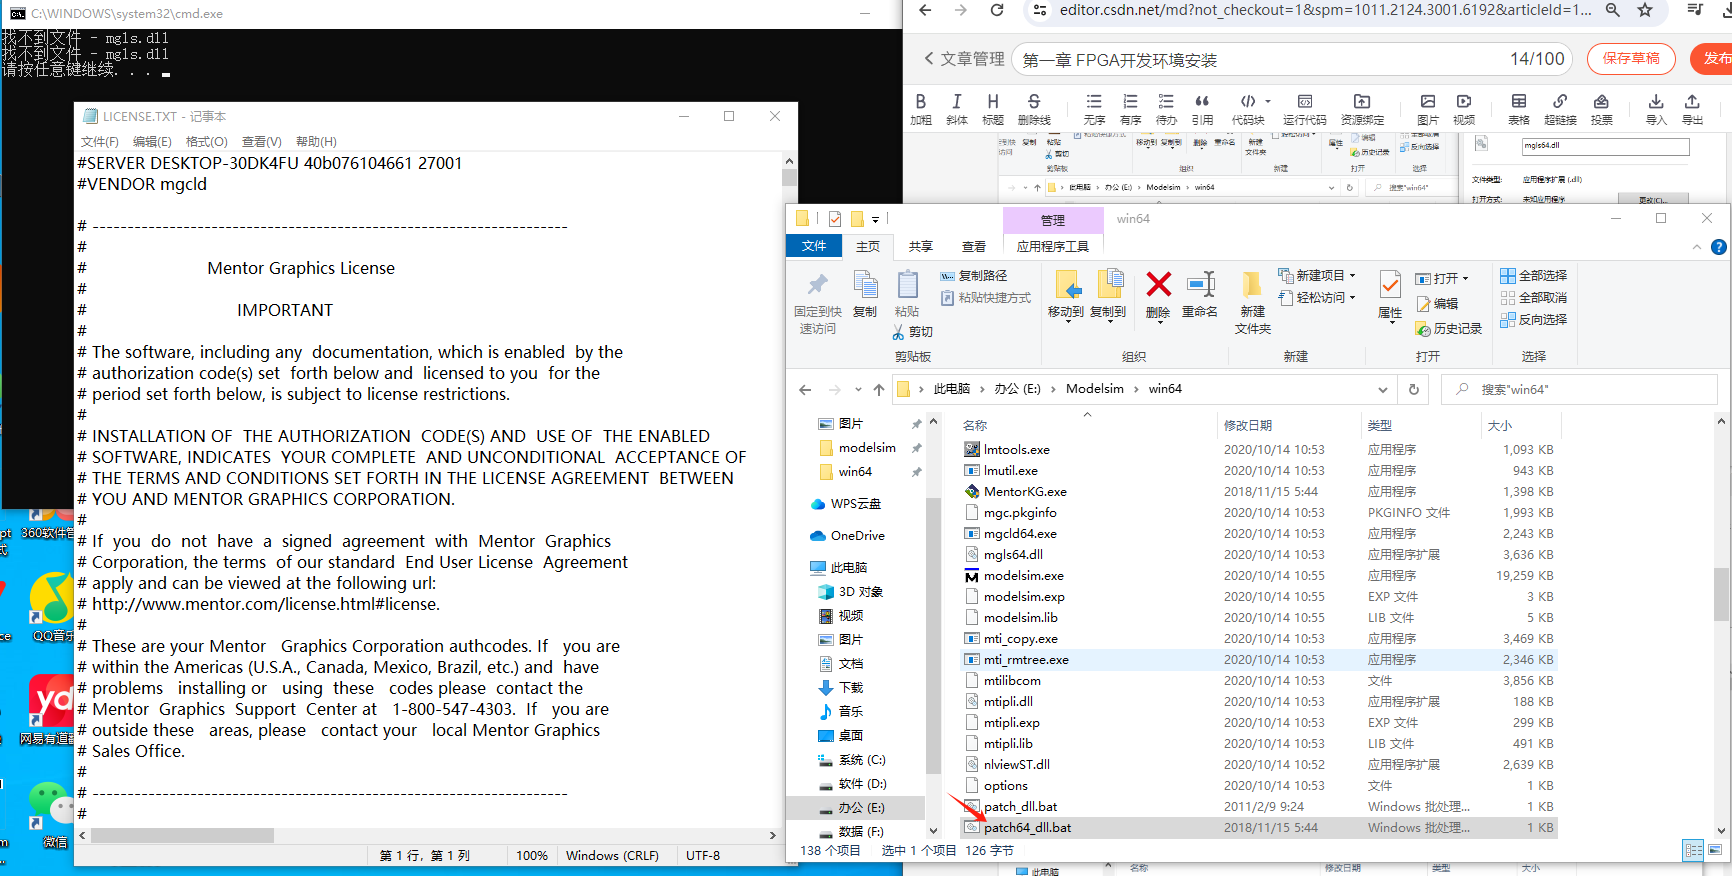Screen dimensions: 1732x876
Task: Click select none (全部取消) in ribbon
Action: pyautogui.click(x=1534, y=297)
